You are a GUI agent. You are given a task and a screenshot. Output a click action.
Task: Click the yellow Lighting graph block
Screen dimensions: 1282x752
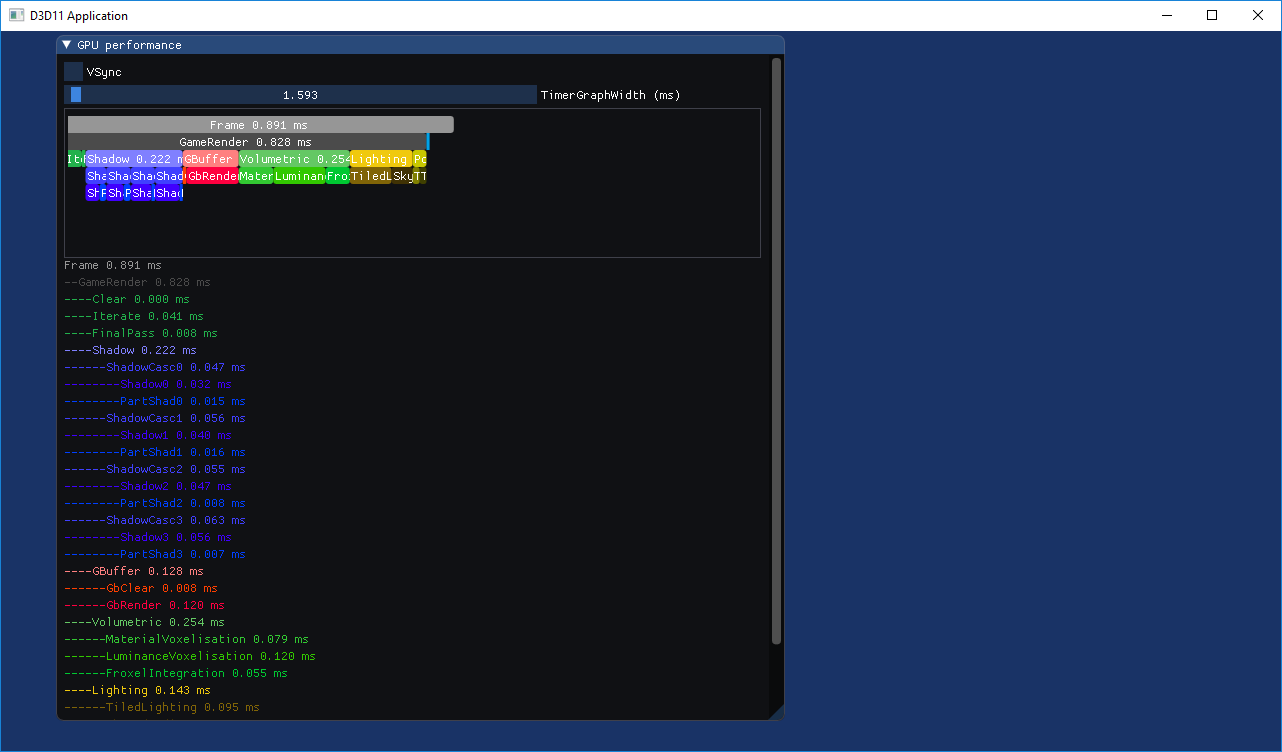point(381,159)
